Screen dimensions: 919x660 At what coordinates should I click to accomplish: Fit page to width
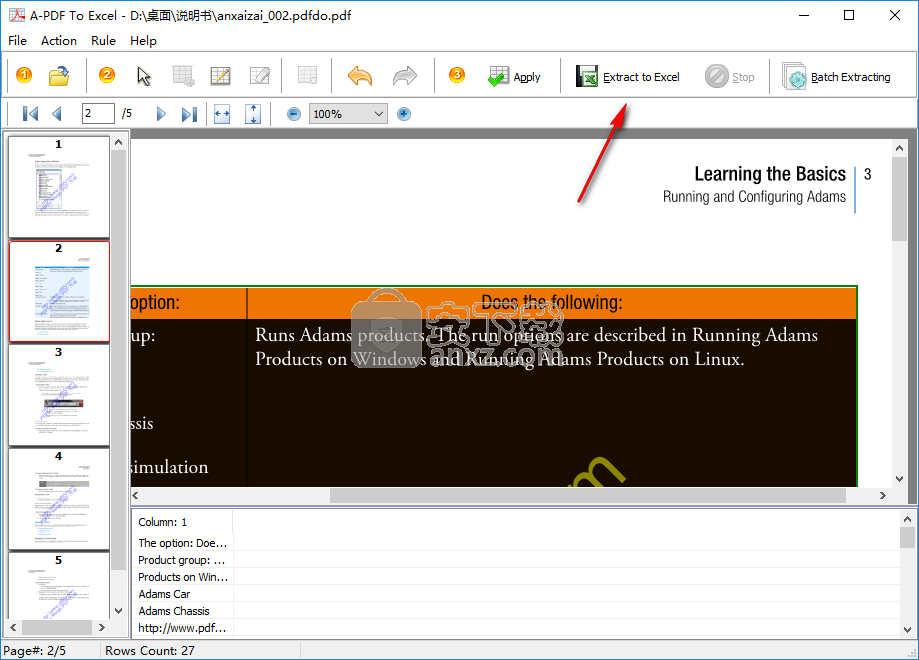tap(222, 114)
